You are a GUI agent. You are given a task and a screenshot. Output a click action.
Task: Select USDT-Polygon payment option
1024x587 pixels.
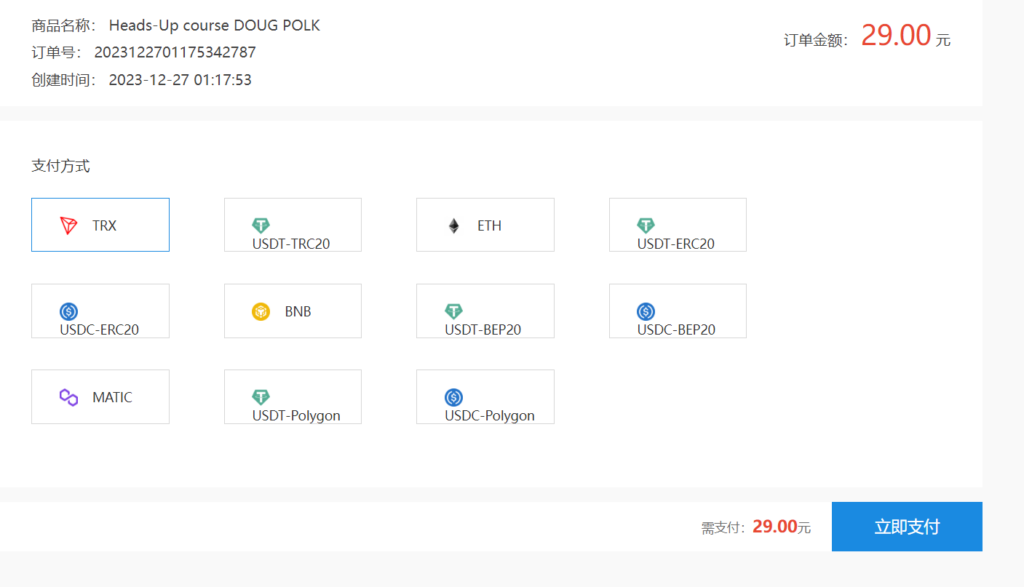tap(293, 397)
